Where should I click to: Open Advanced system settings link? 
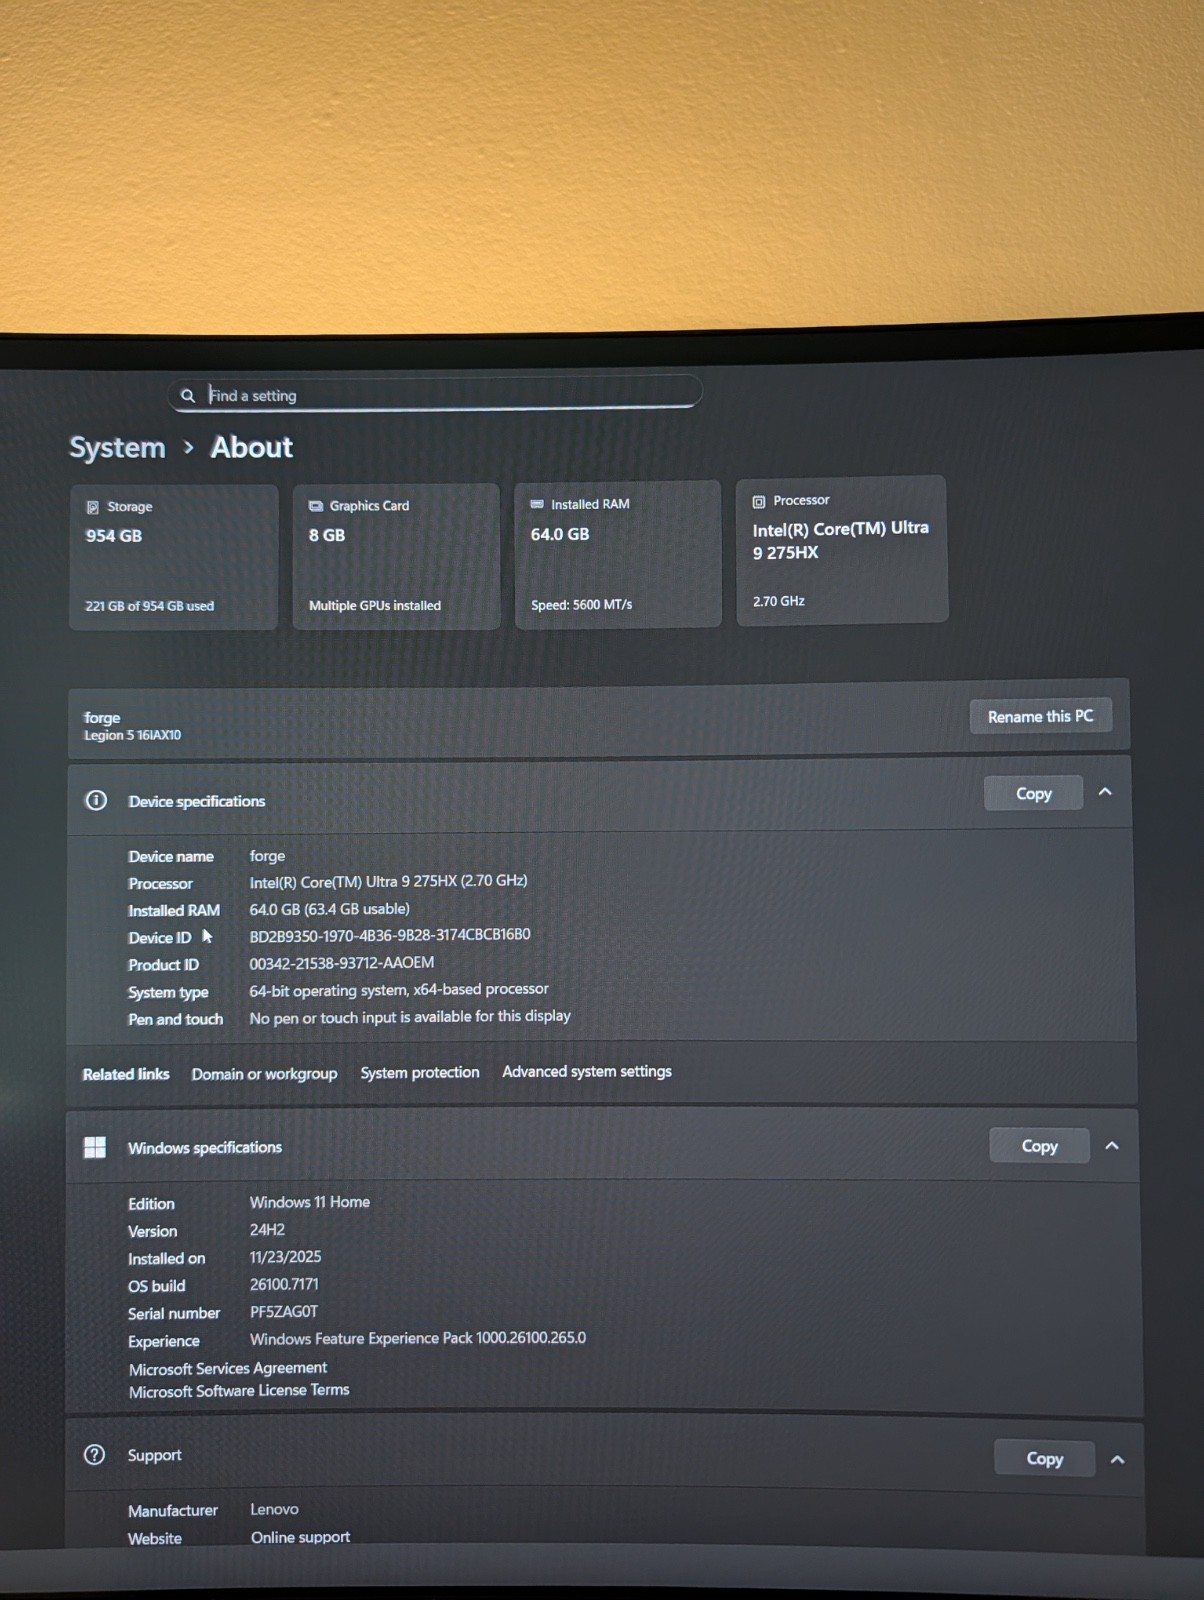tap(587, 1071)
